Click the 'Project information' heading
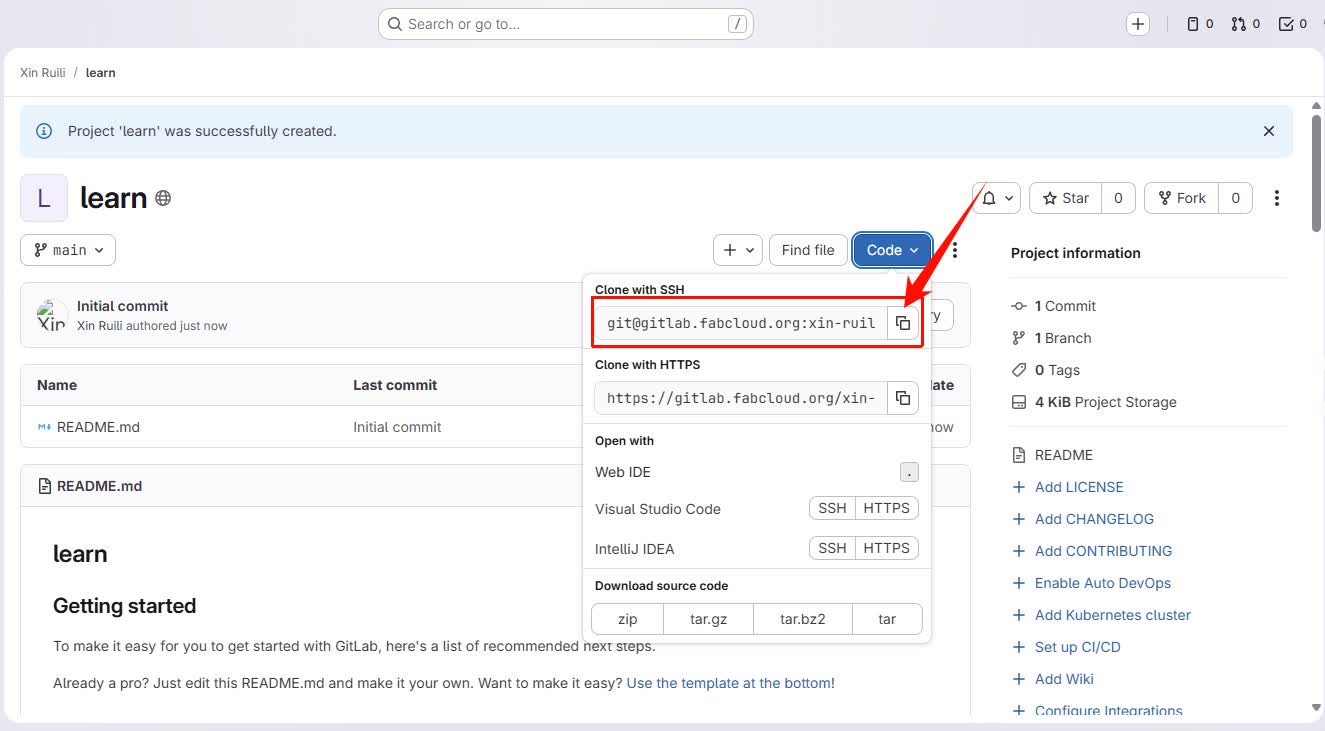 click(x=1076, y=253)
